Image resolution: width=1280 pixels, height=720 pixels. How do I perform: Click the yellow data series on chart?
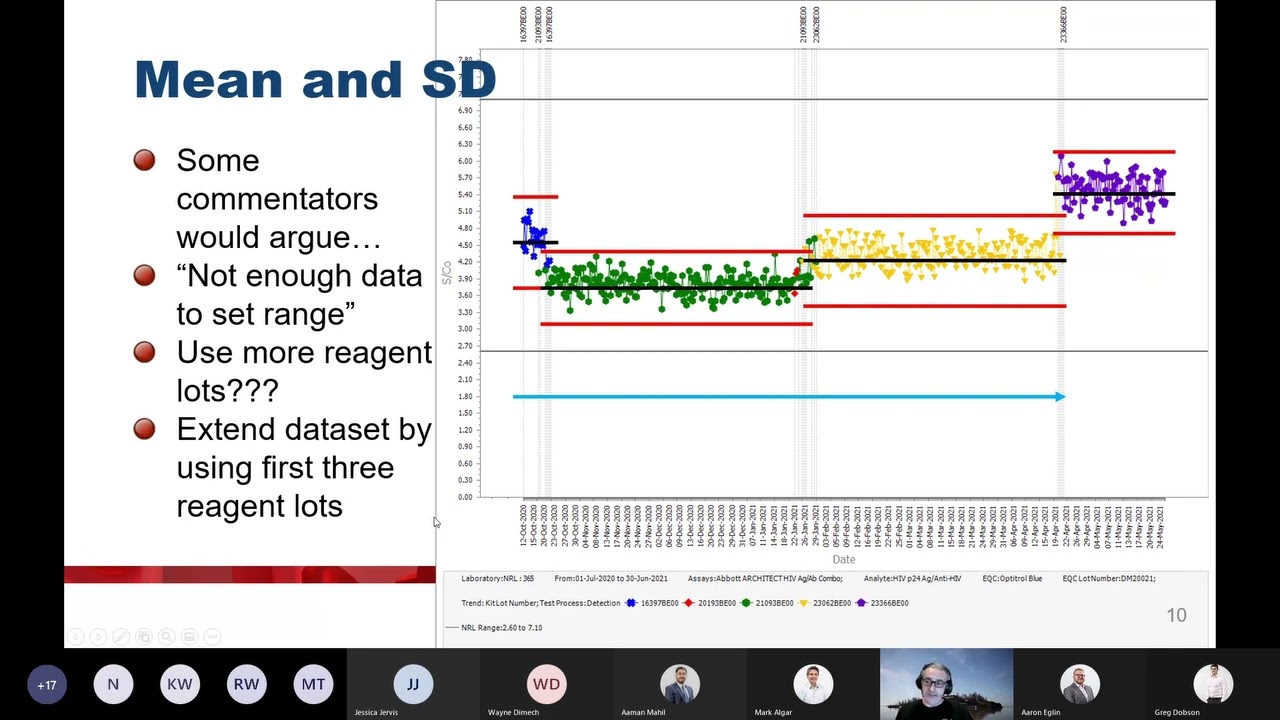point(935,254)
